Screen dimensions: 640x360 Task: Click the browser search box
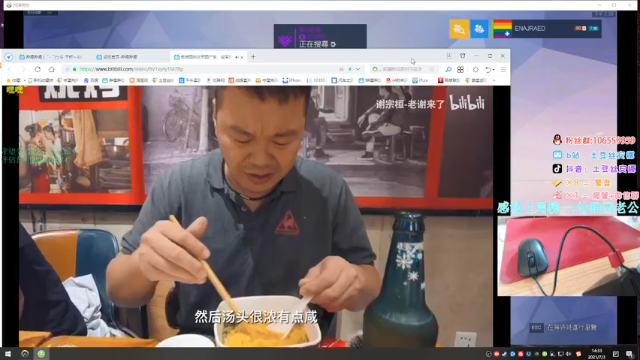coord(404,69)
